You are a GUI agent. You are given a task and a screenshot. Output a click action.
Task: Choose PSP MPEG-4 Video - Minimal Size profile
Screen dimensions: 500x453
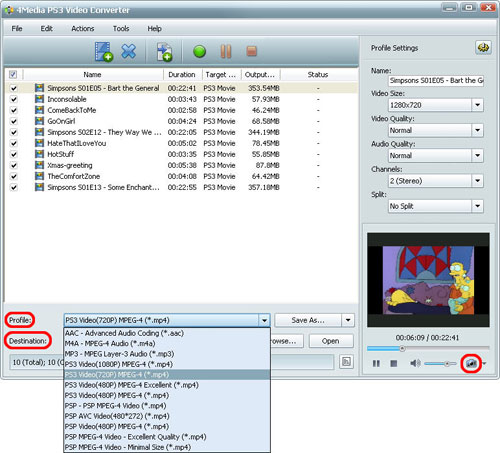click(167, 447)
